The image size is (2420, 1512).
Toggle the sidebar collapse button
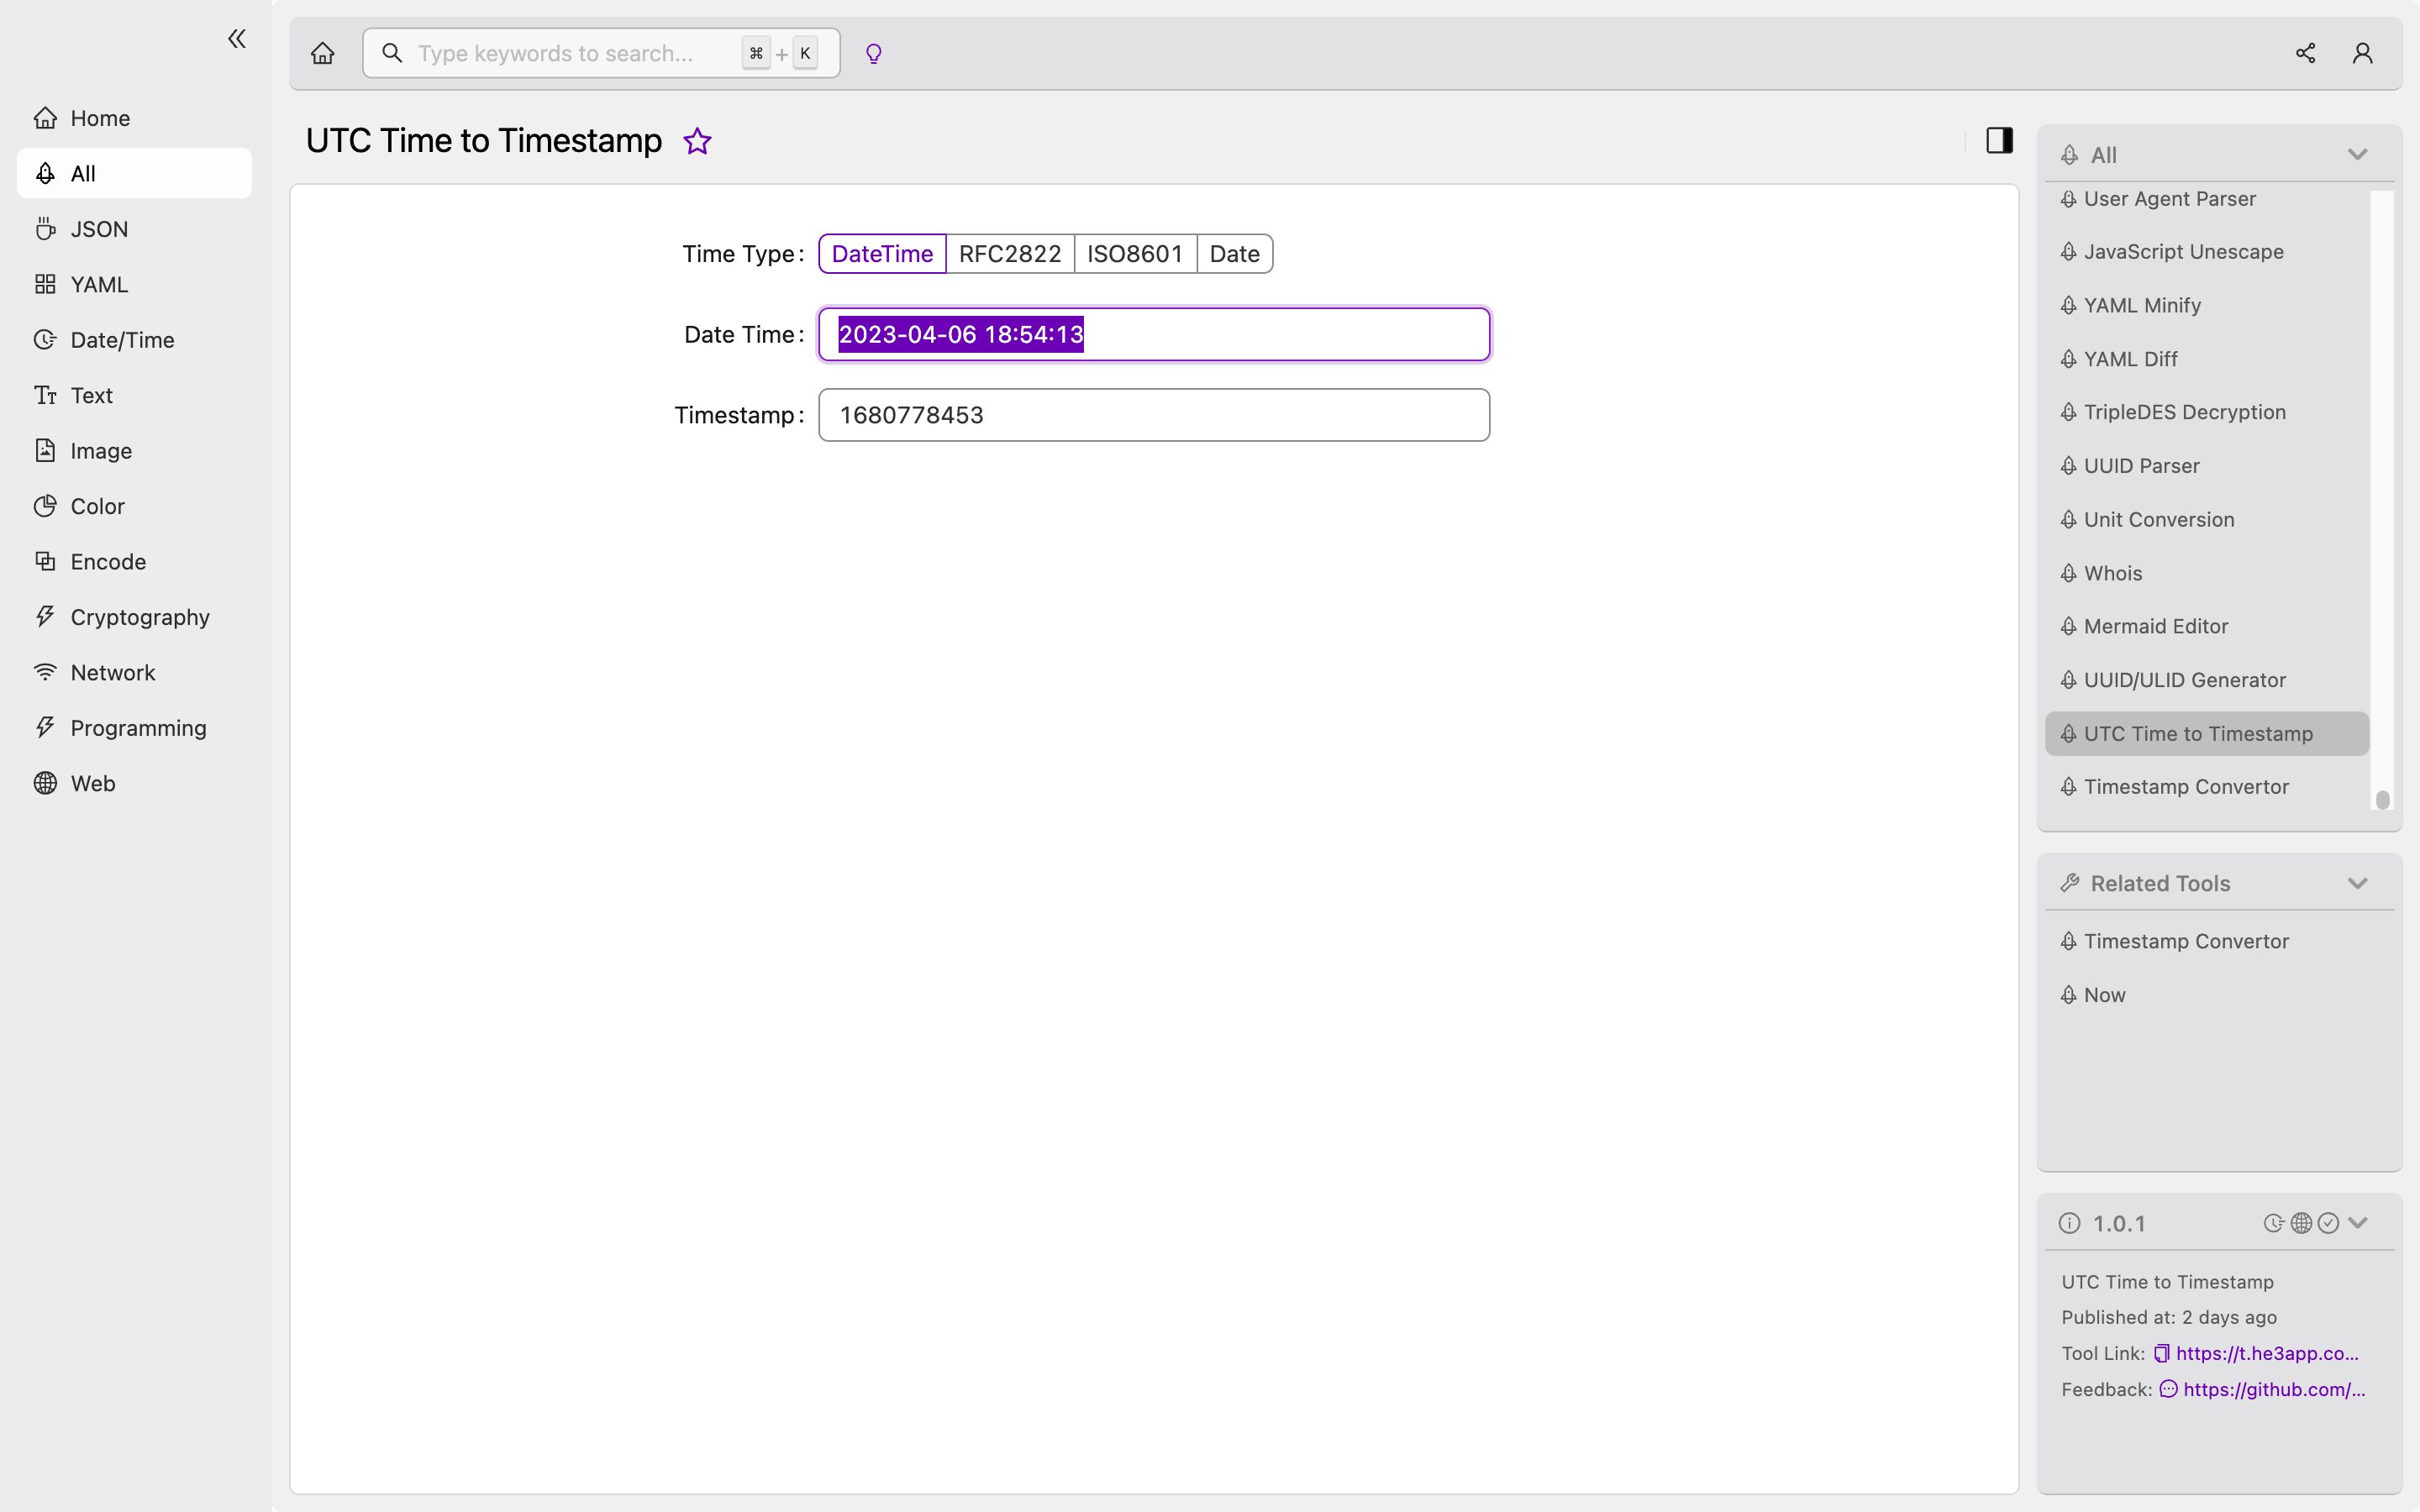tap(235, 39)
